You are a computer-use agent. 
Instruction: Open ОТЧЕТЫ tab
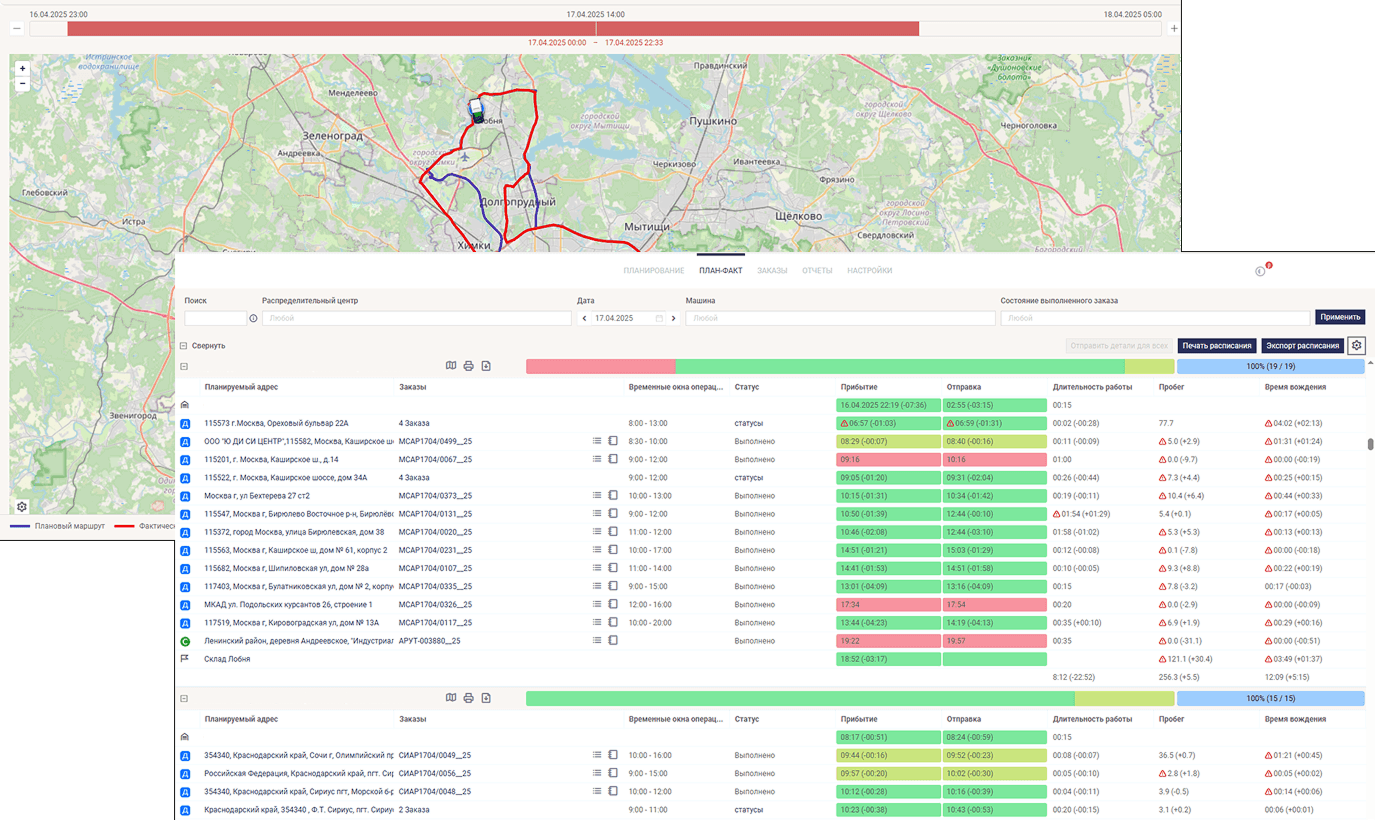tap(817, 271)
